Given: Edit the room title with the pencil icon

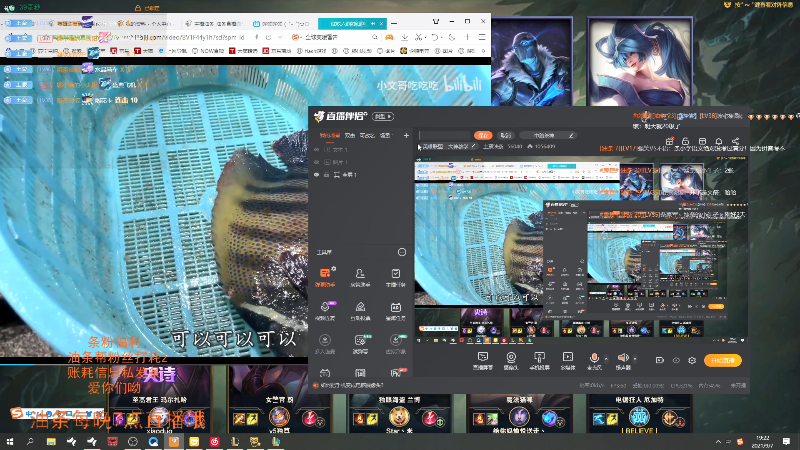Looking at the screenshot, I should coord(473,146).
